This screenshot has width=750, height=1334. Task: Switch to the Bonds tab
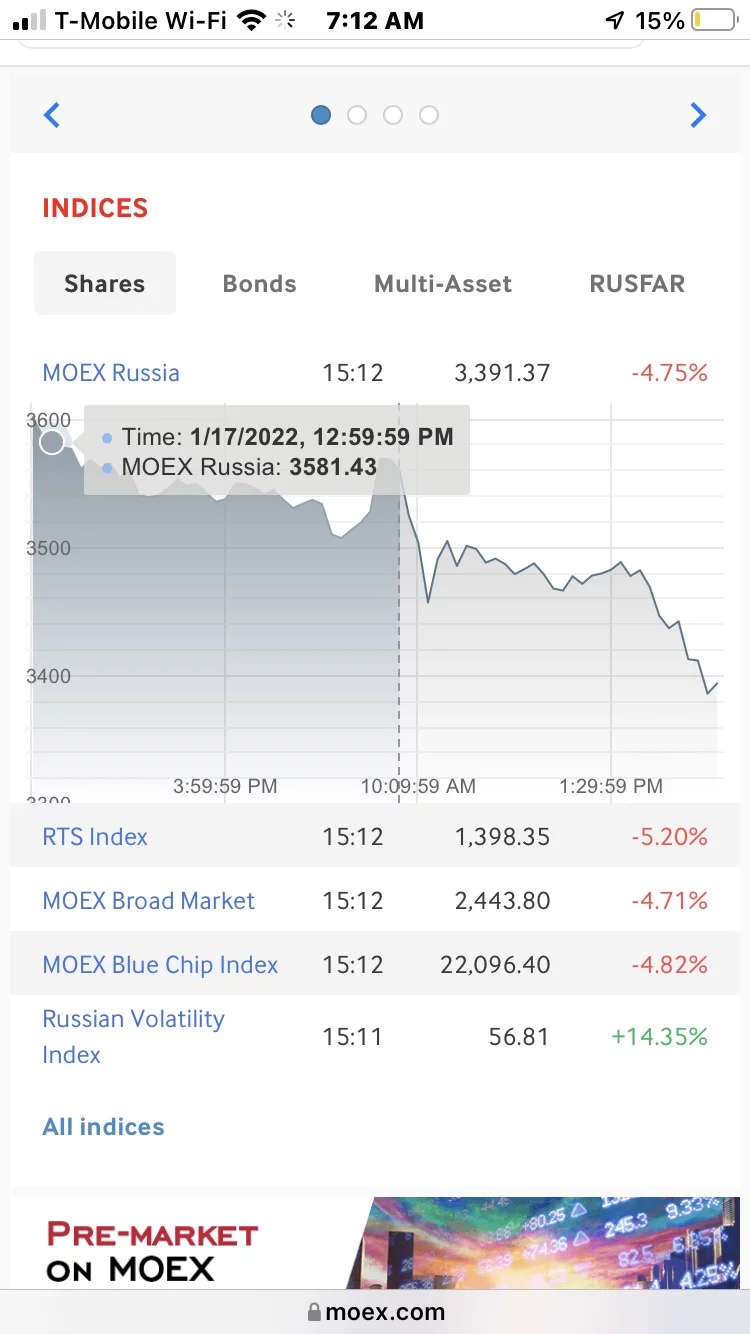pos(259,284)
